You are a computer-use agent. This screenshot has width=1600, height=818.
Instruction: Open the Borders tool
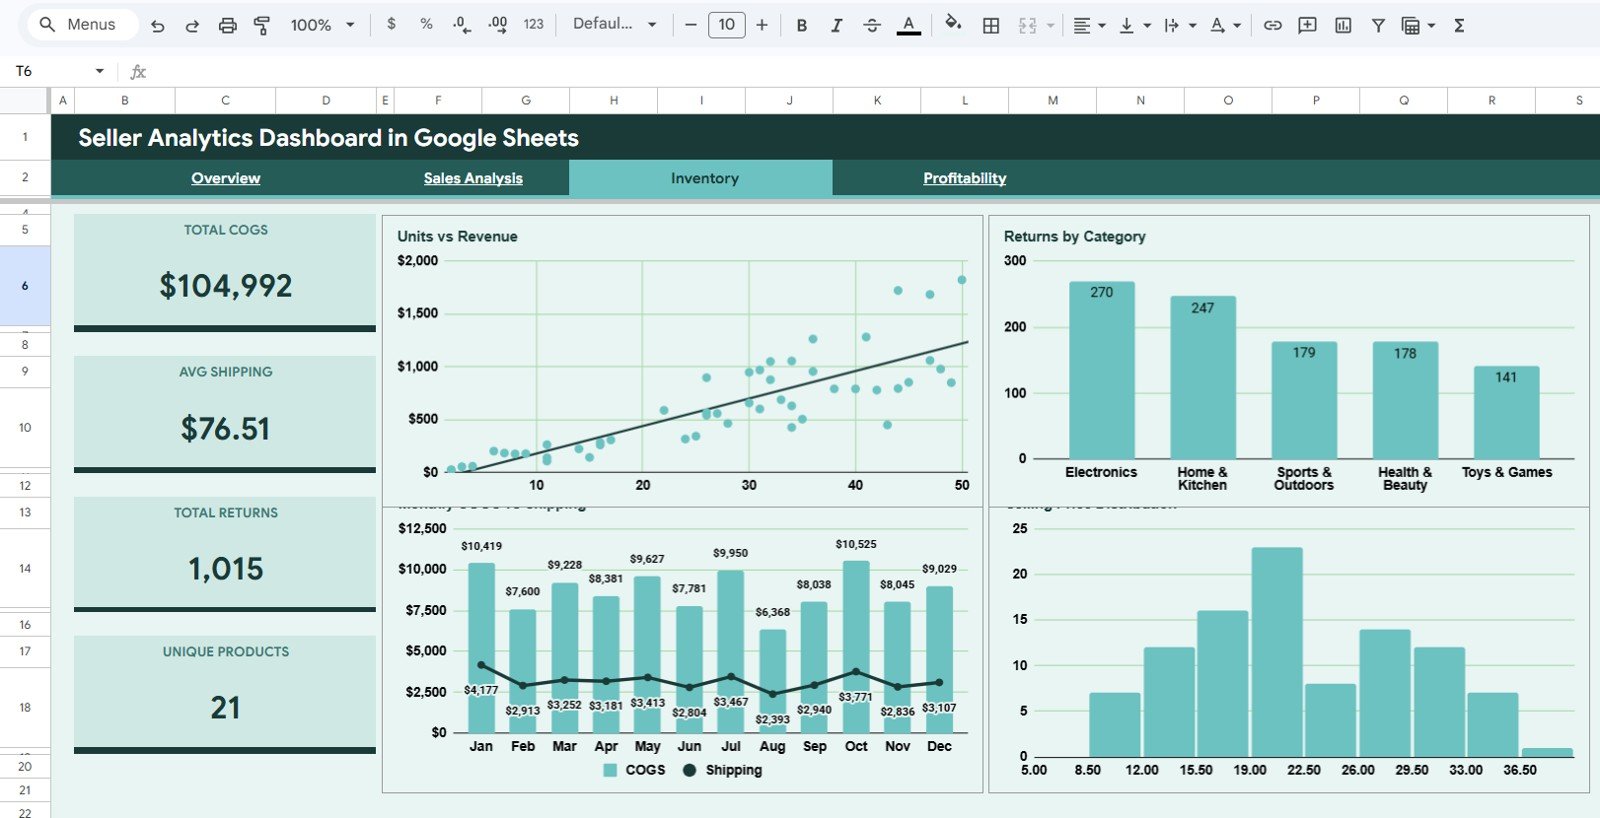[991, 25]
